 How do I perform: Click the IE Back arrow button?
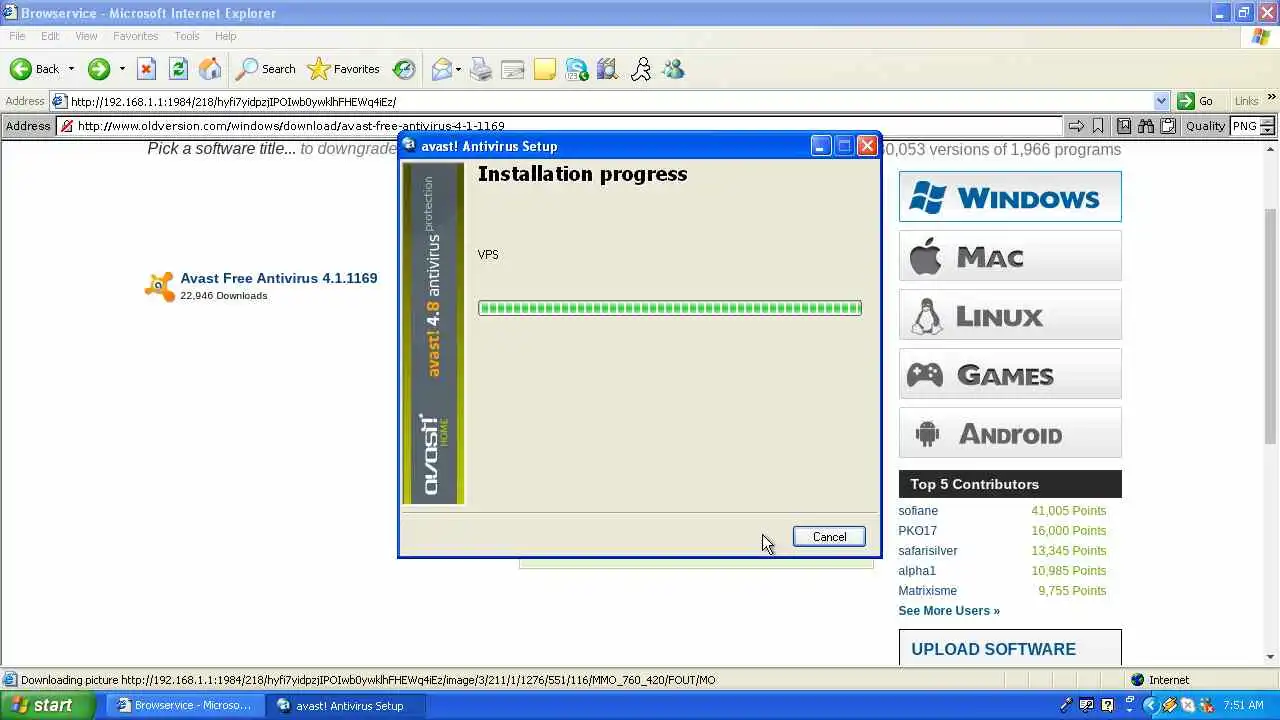(34, 69)
